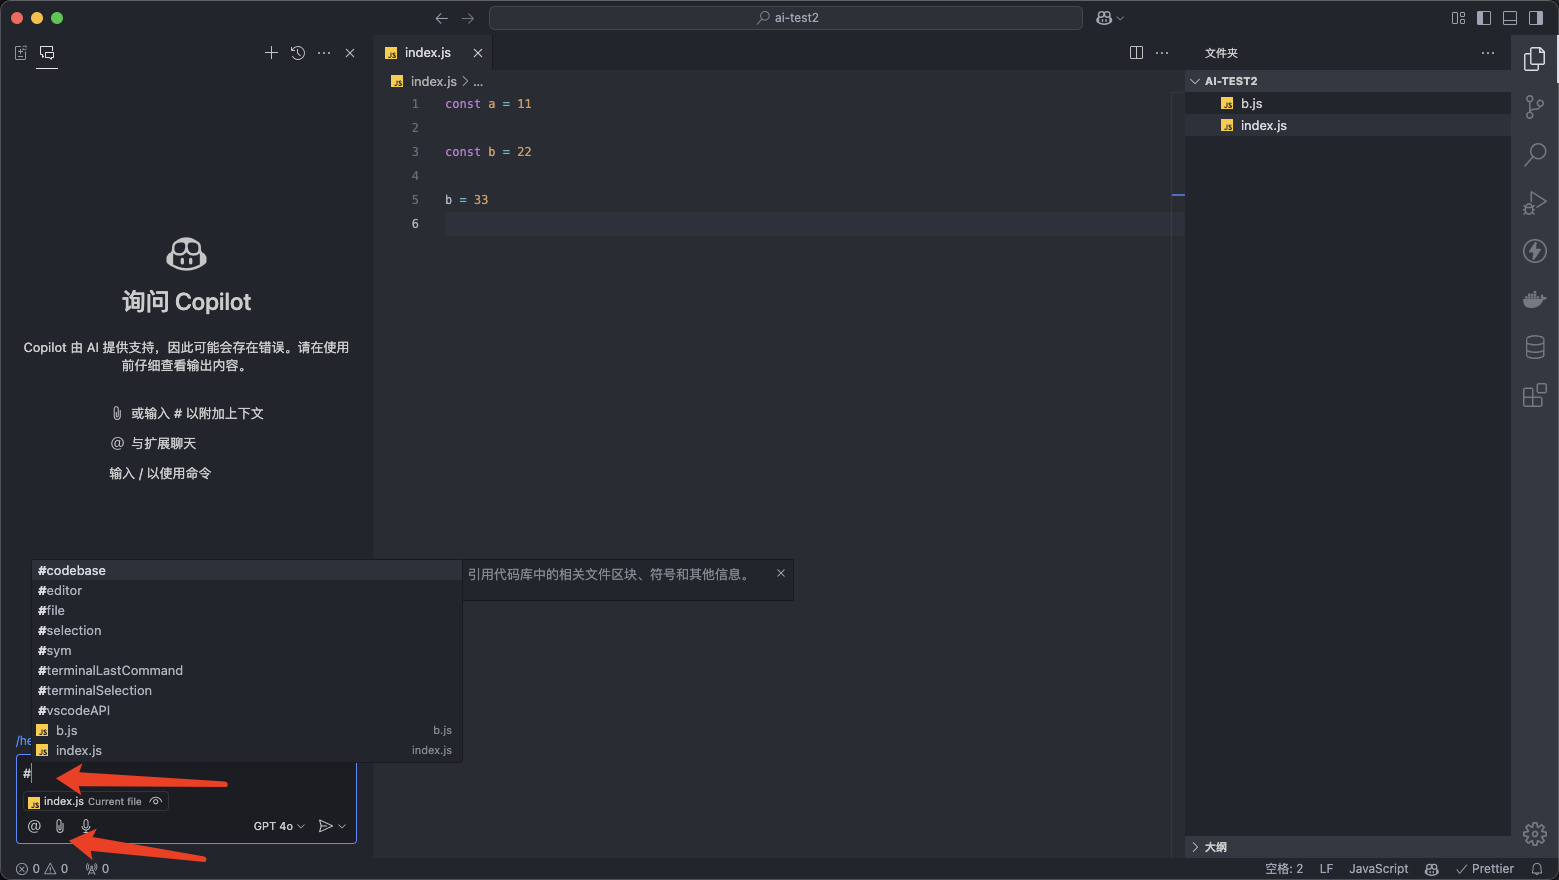The image size is (1559, 880).
Task: Choose #sym from the suggestion list
Action: 247,650
